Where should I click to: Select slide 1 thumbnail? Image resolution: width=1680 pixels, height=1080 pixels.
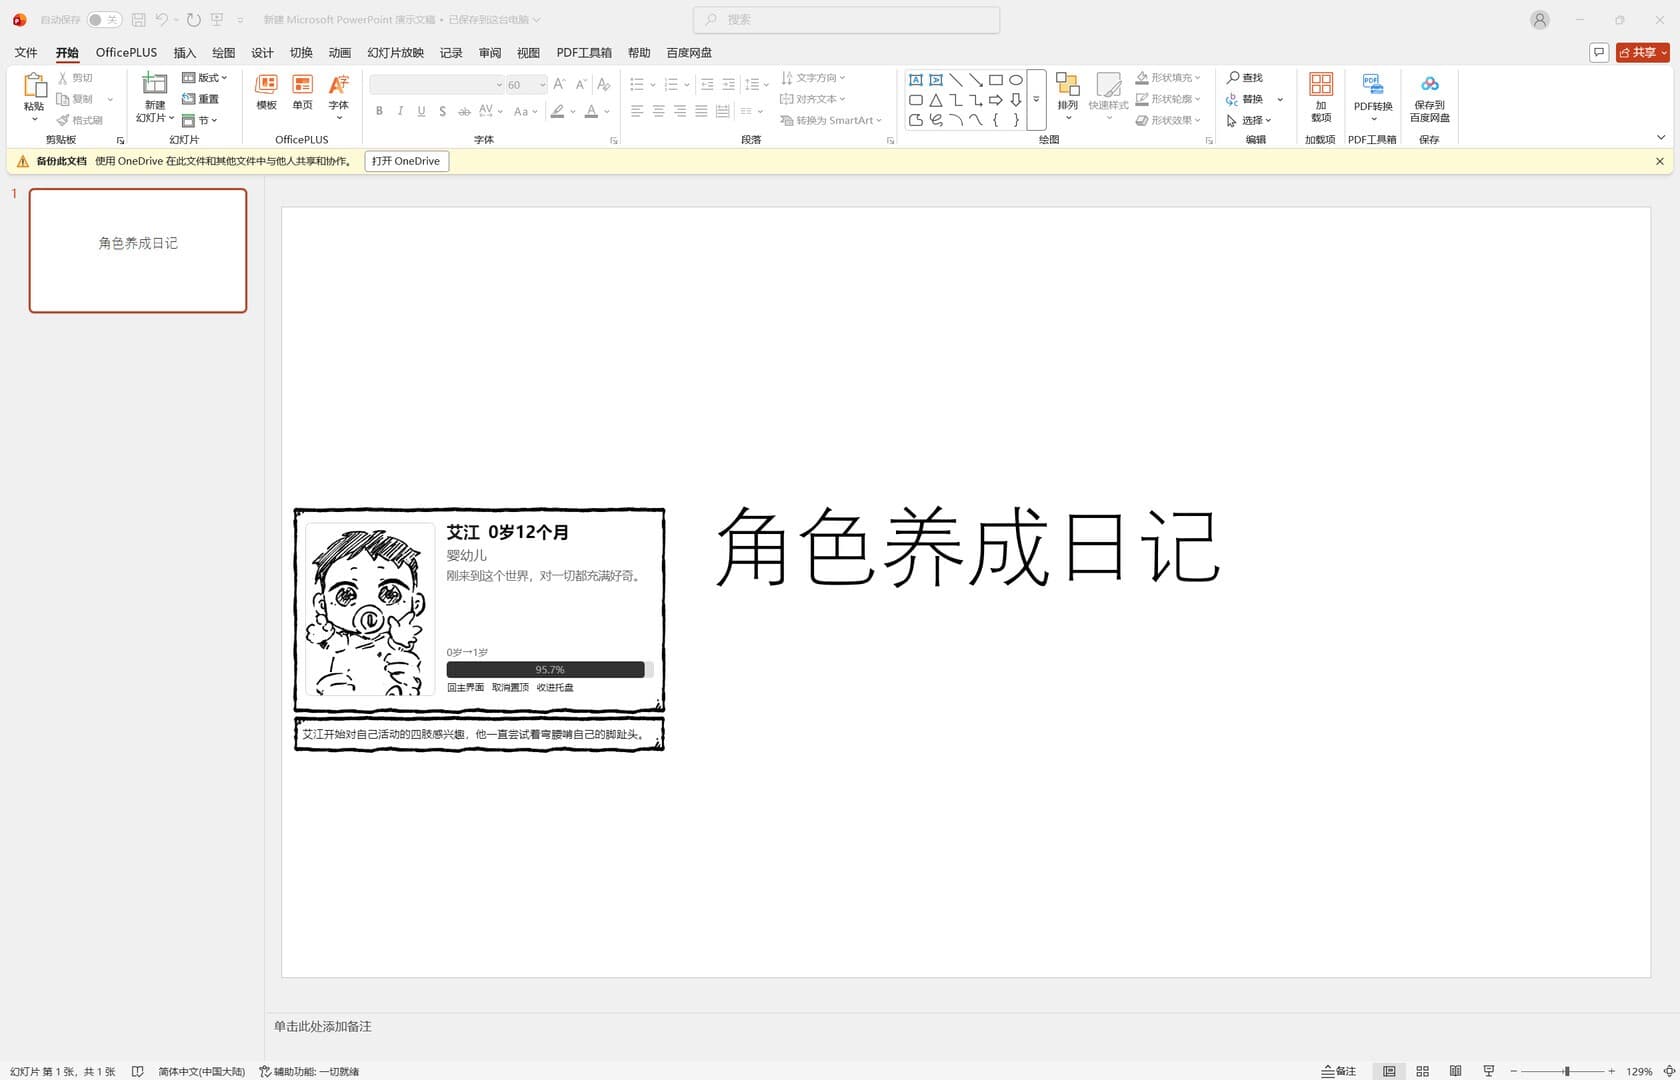tap(138, 250)
